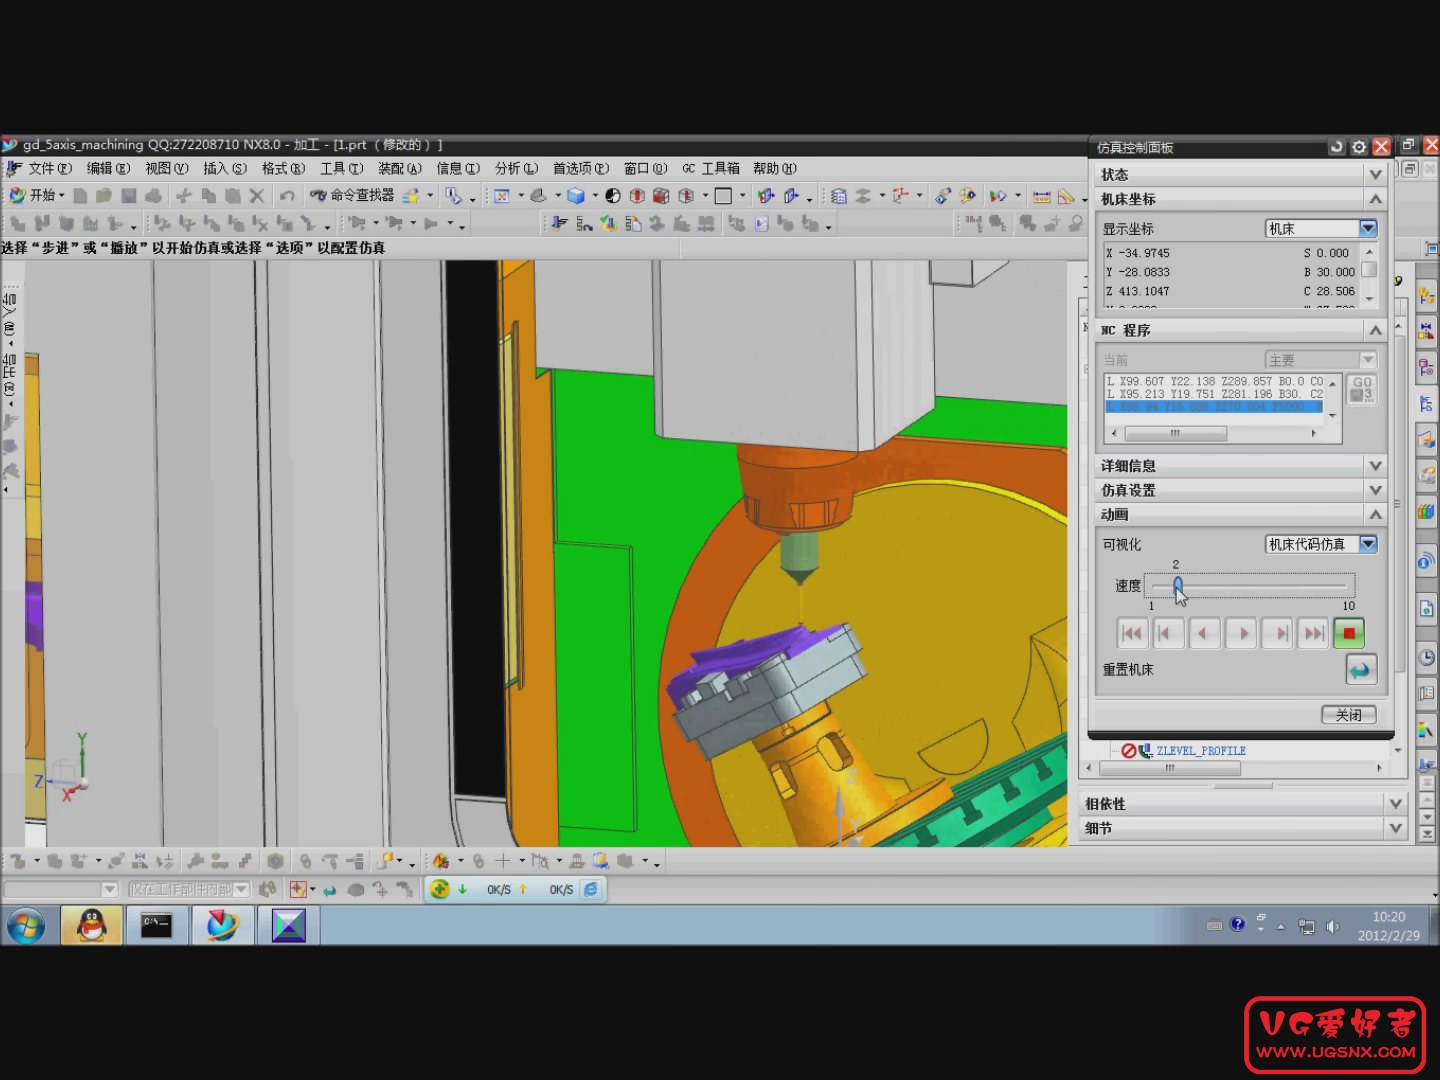Open the 帮助(H) menu
1440x1080 pixels.
pyautogui.click(x=775, y=168)
